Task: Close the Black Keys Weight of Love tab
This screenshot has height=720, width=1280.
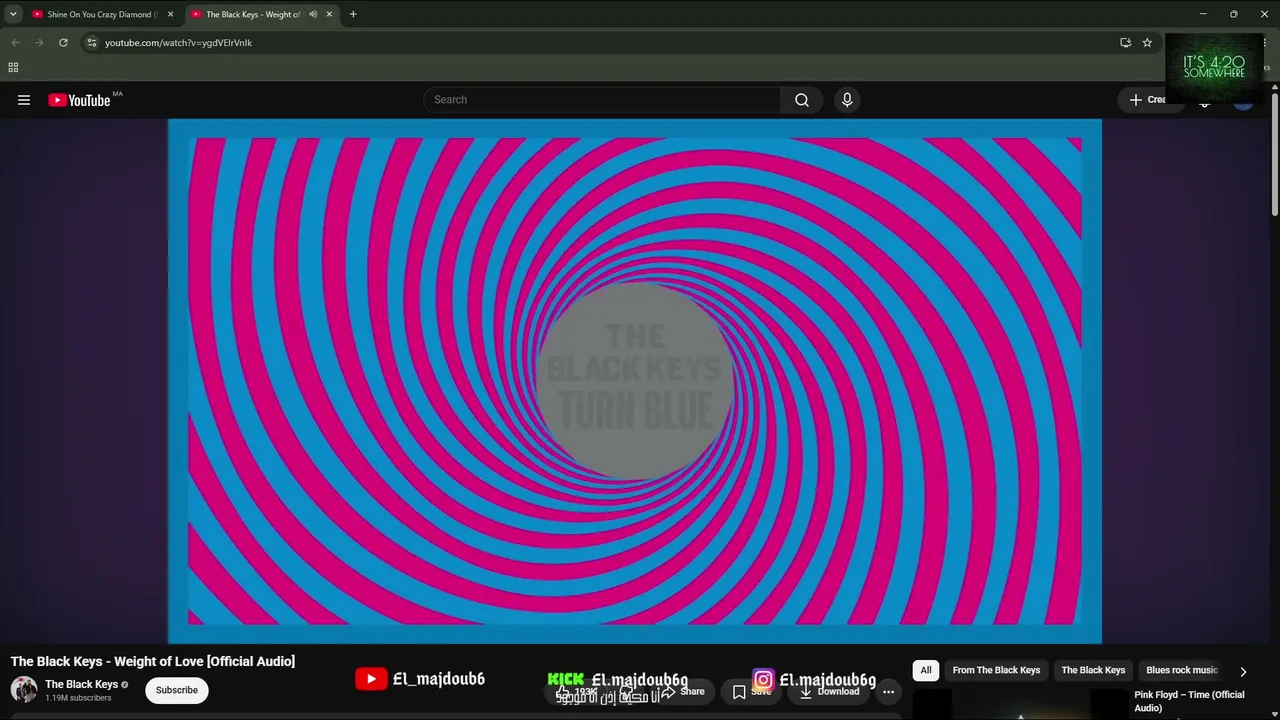Action: 329,14
